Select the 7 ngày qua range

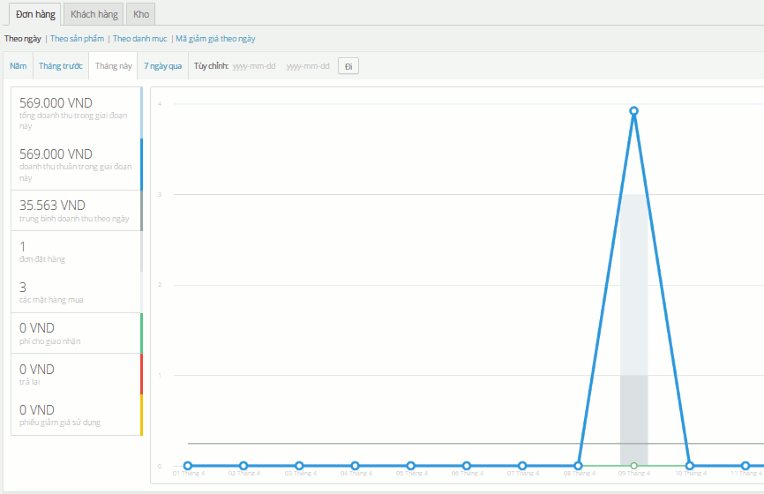[x=163, y=66]
